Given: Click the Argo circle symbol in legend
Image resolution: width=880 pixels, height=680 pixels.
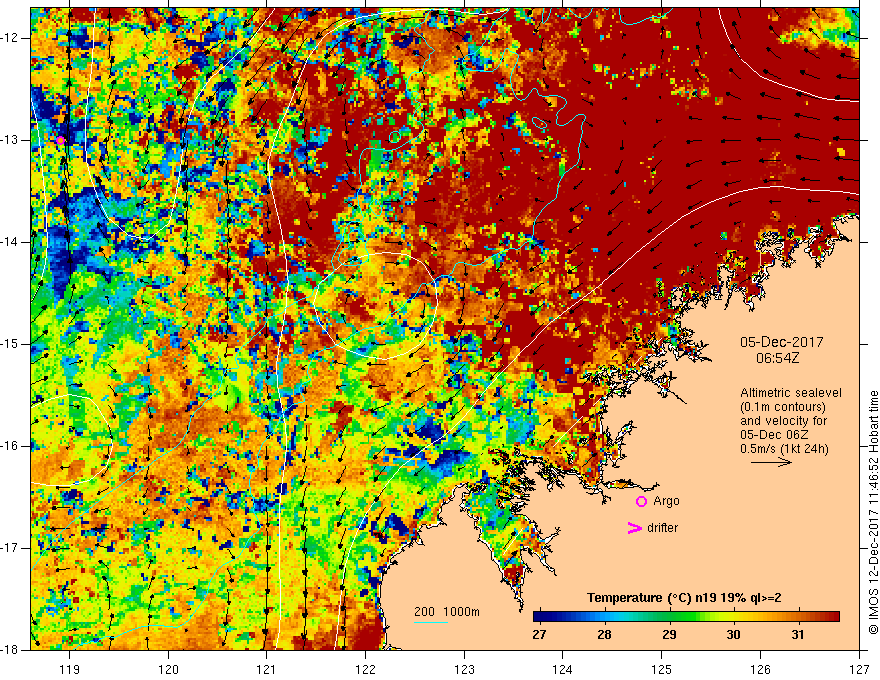Looking at the screenshot, I should (641, 501).
